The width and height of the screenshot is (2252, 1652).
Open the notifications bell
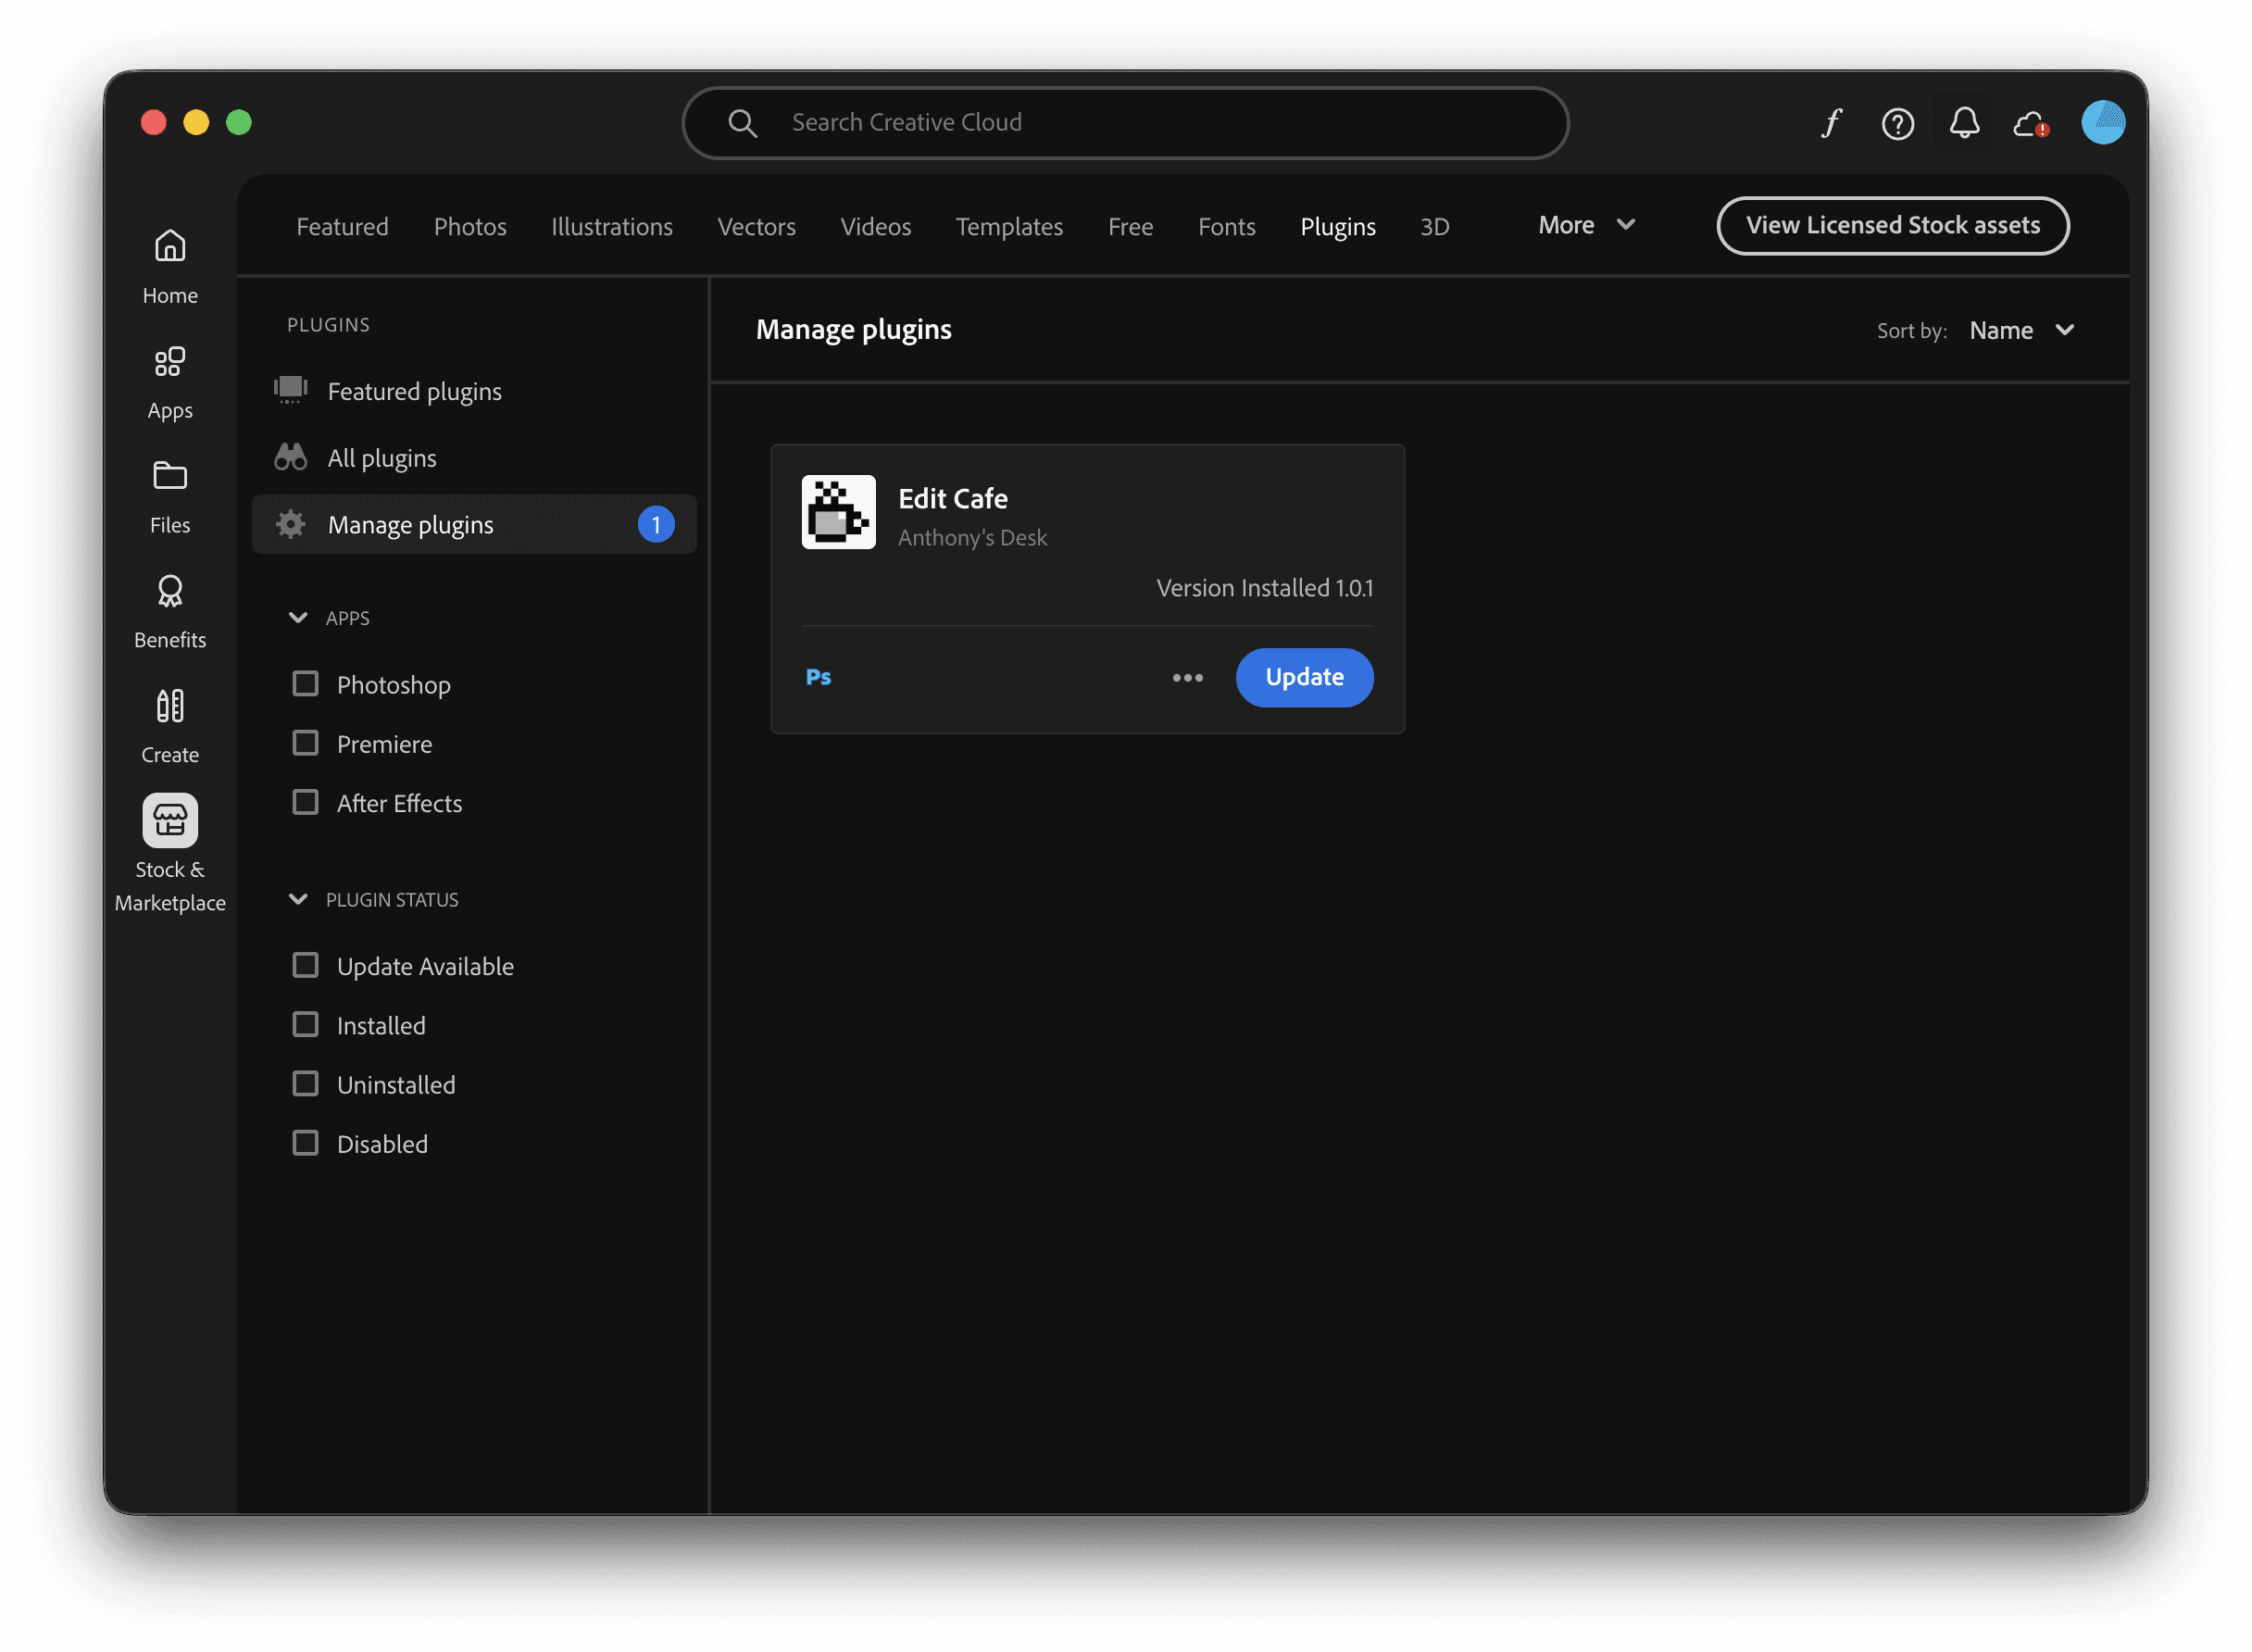1964,122
